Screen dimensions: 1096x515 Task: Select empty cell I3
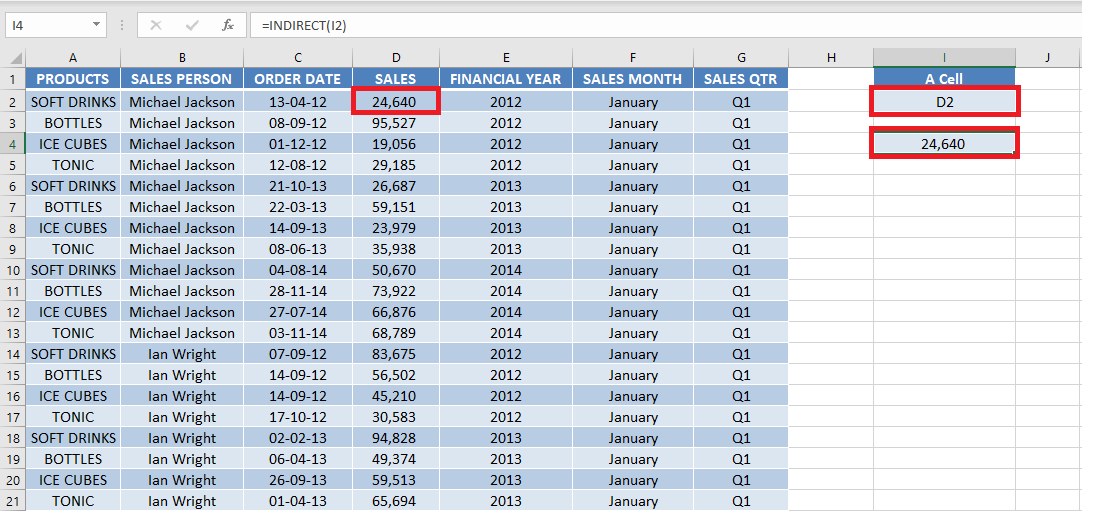click(944, 123)
